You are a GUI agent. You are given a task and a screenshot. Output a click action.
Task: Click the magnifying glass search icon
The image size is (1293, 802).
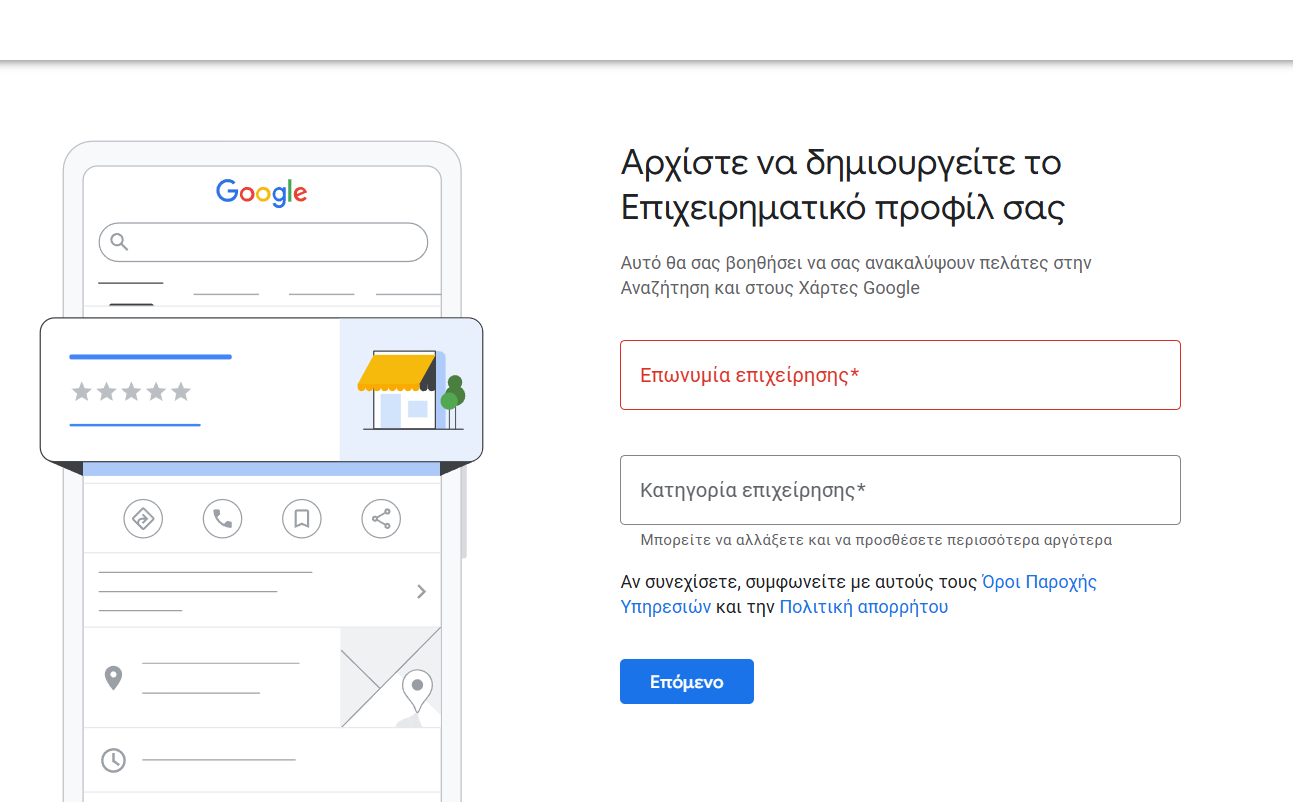(x=119, y=241)
